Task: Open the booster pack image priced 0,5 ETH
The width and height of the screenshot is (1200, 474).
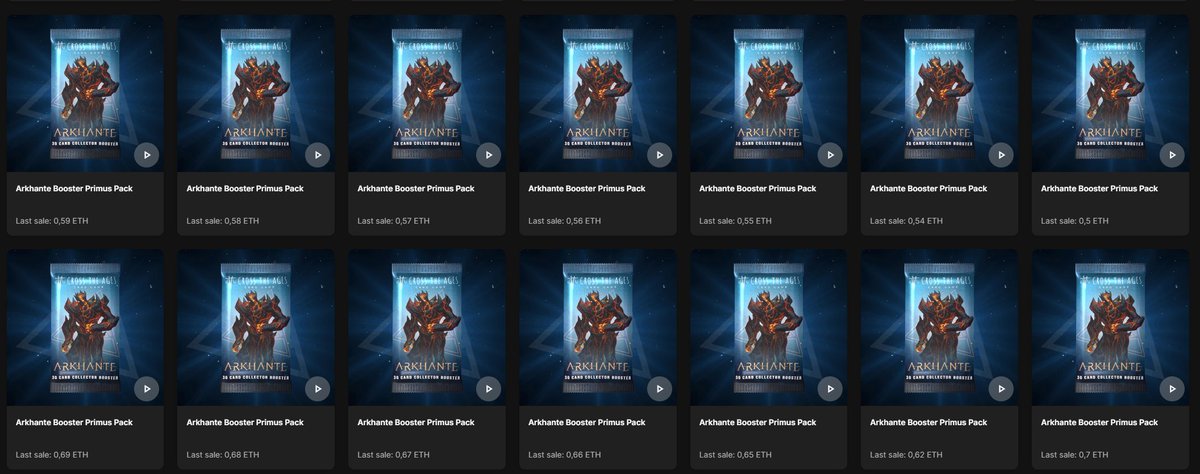Action: [x=1110, y=93]
